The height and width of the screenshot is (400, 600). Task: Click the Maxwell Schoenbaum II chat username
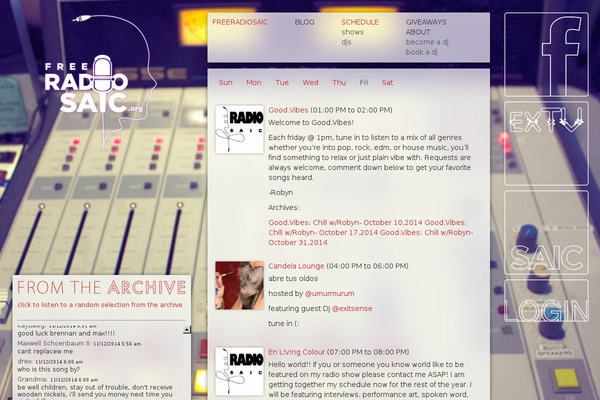click(x=54, y=343)
